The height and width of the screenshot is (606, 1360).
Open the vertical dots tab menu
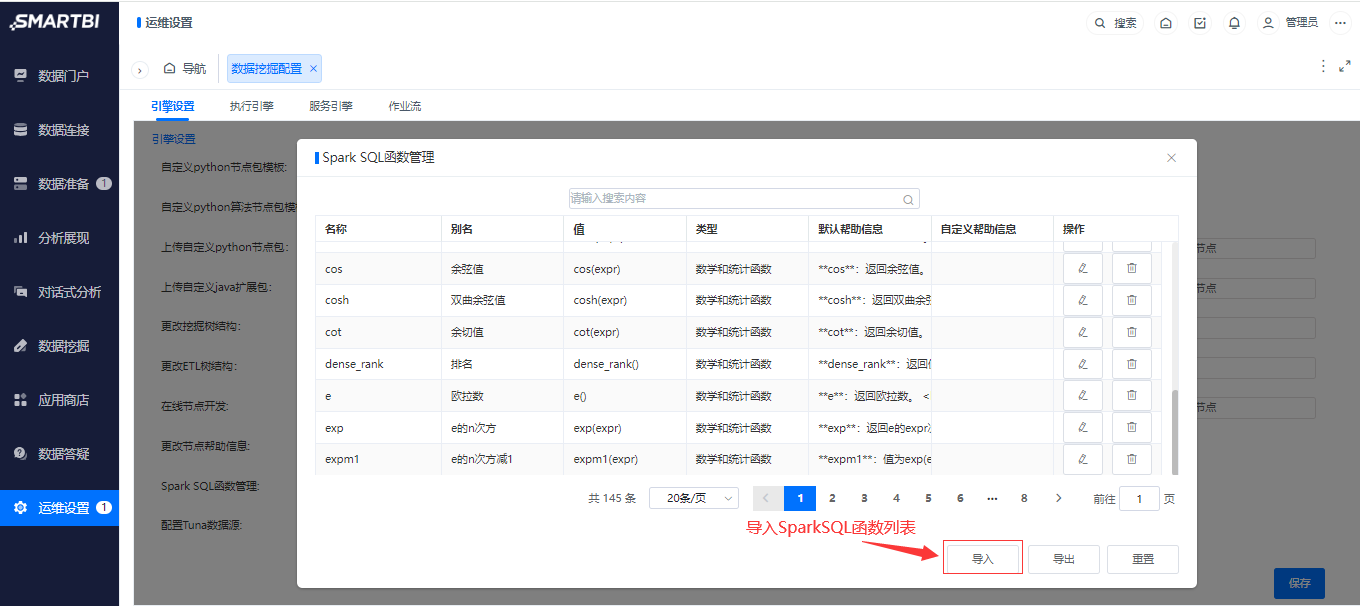1324,65
